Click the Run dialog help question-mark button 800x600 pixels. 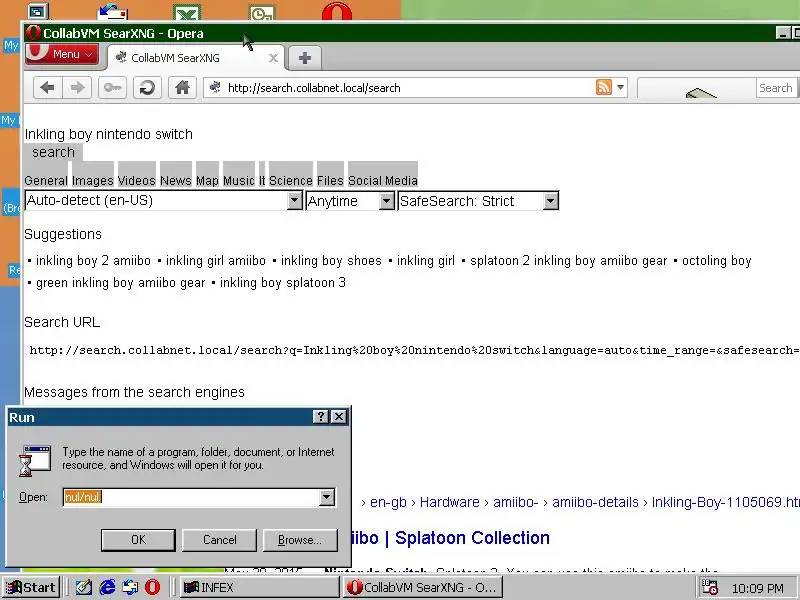[x=320, y=417]
